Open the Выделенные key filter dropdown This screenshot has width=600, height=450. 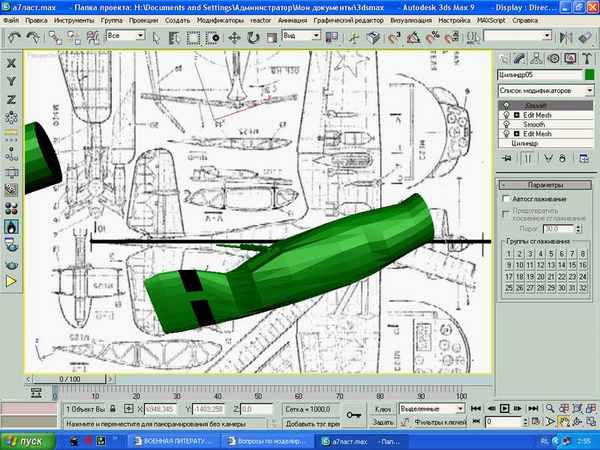(432, 409)
